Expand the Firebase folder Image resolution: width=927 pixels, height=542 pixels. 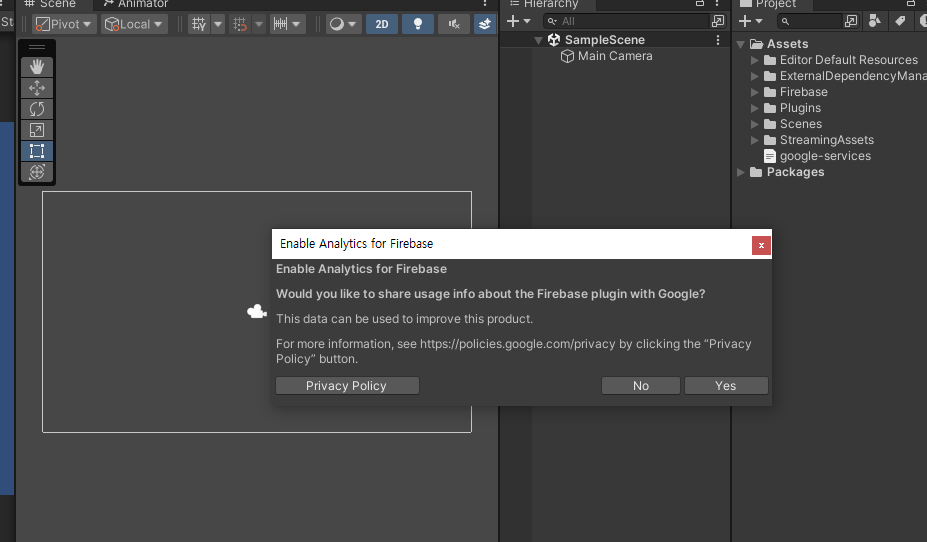point(754,92)
